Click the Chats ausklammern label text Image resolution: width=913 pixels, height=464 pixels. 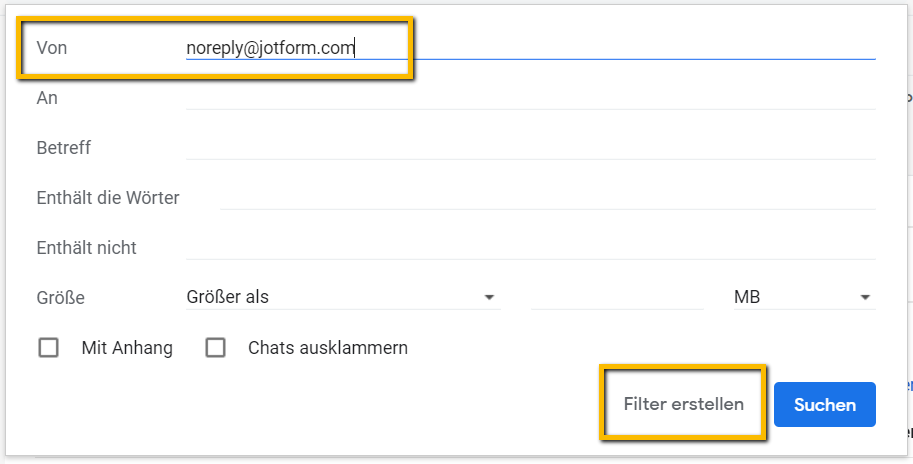pos(327,348)
